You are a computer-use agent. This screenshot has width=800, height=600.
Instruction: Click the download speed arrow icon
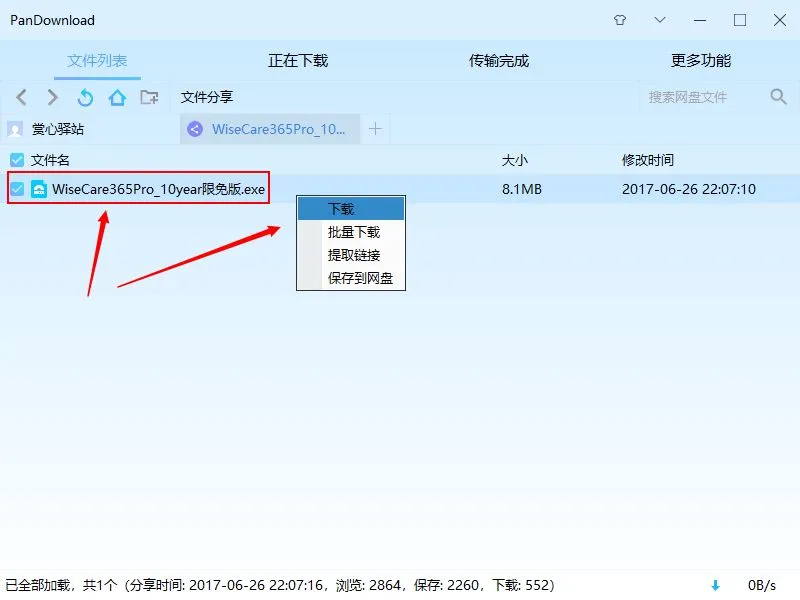coord(715,586)
